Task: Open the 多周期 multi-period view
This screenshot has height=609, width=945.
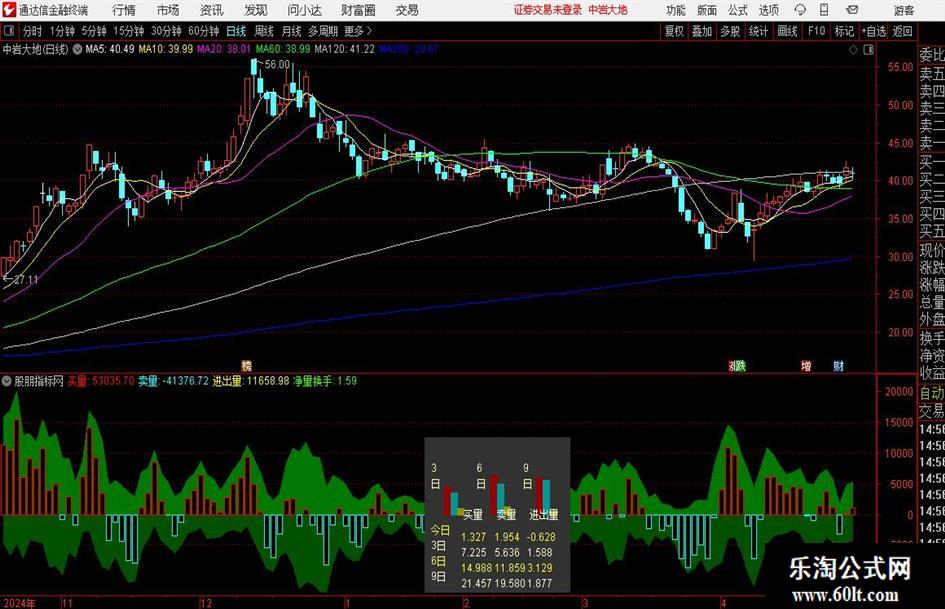Action: 323,31
